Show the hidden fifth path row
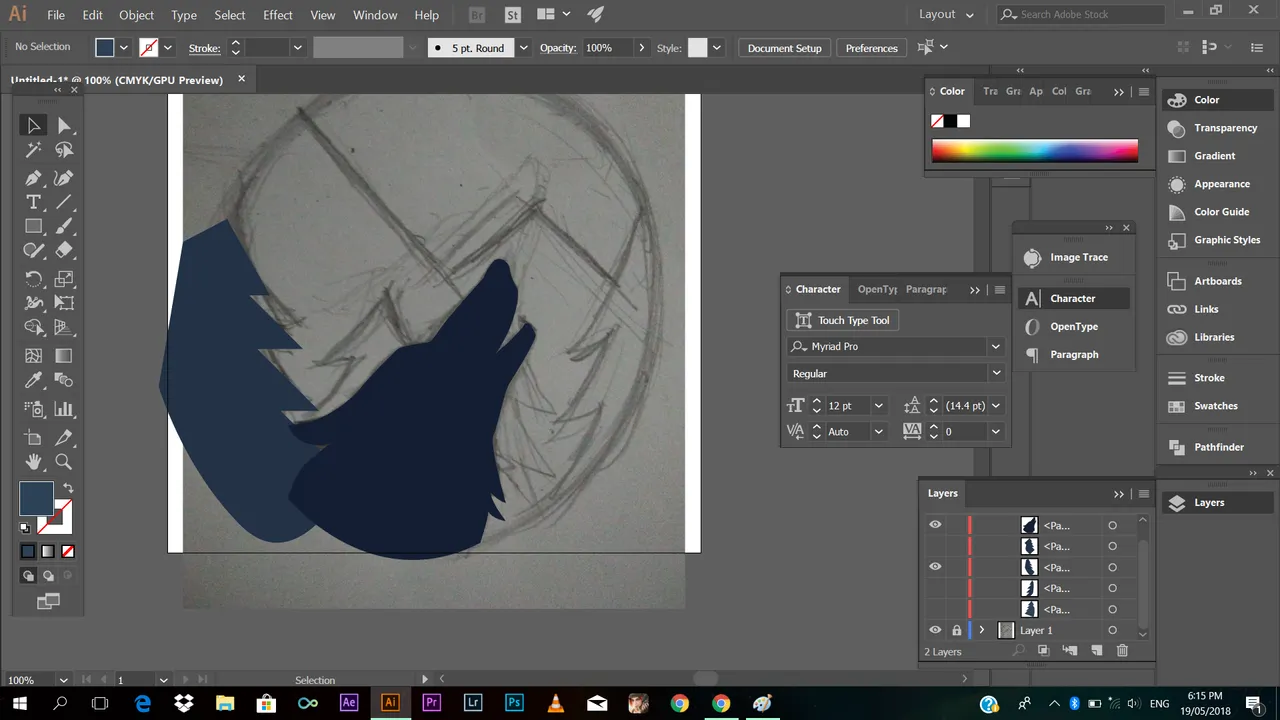Viewport: 1280px width, 720px height. 935,609
